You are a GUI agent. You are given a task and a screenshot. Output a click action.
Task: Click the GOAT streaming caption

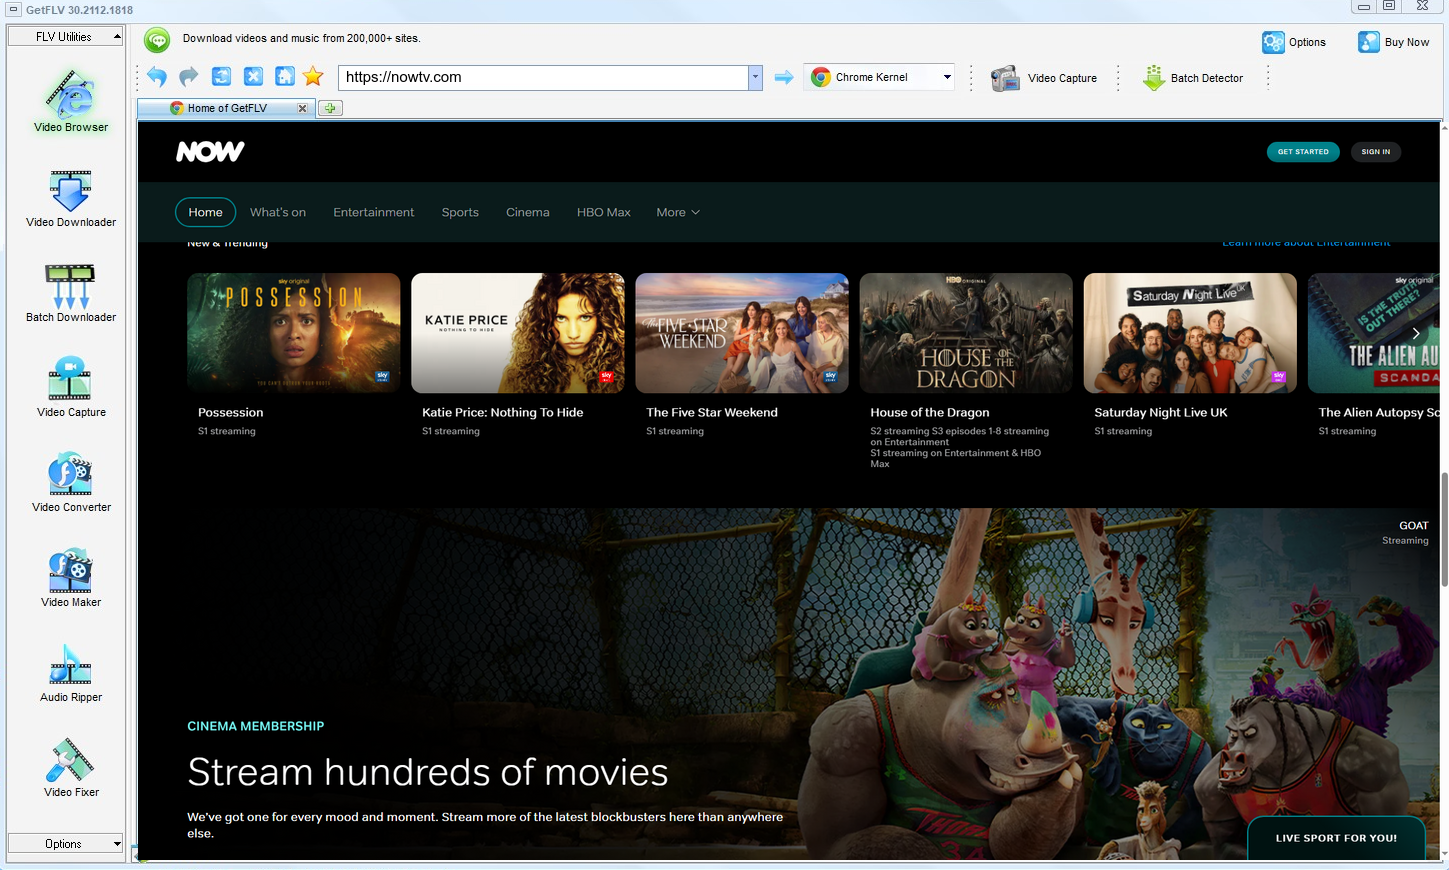point(1405,532)
